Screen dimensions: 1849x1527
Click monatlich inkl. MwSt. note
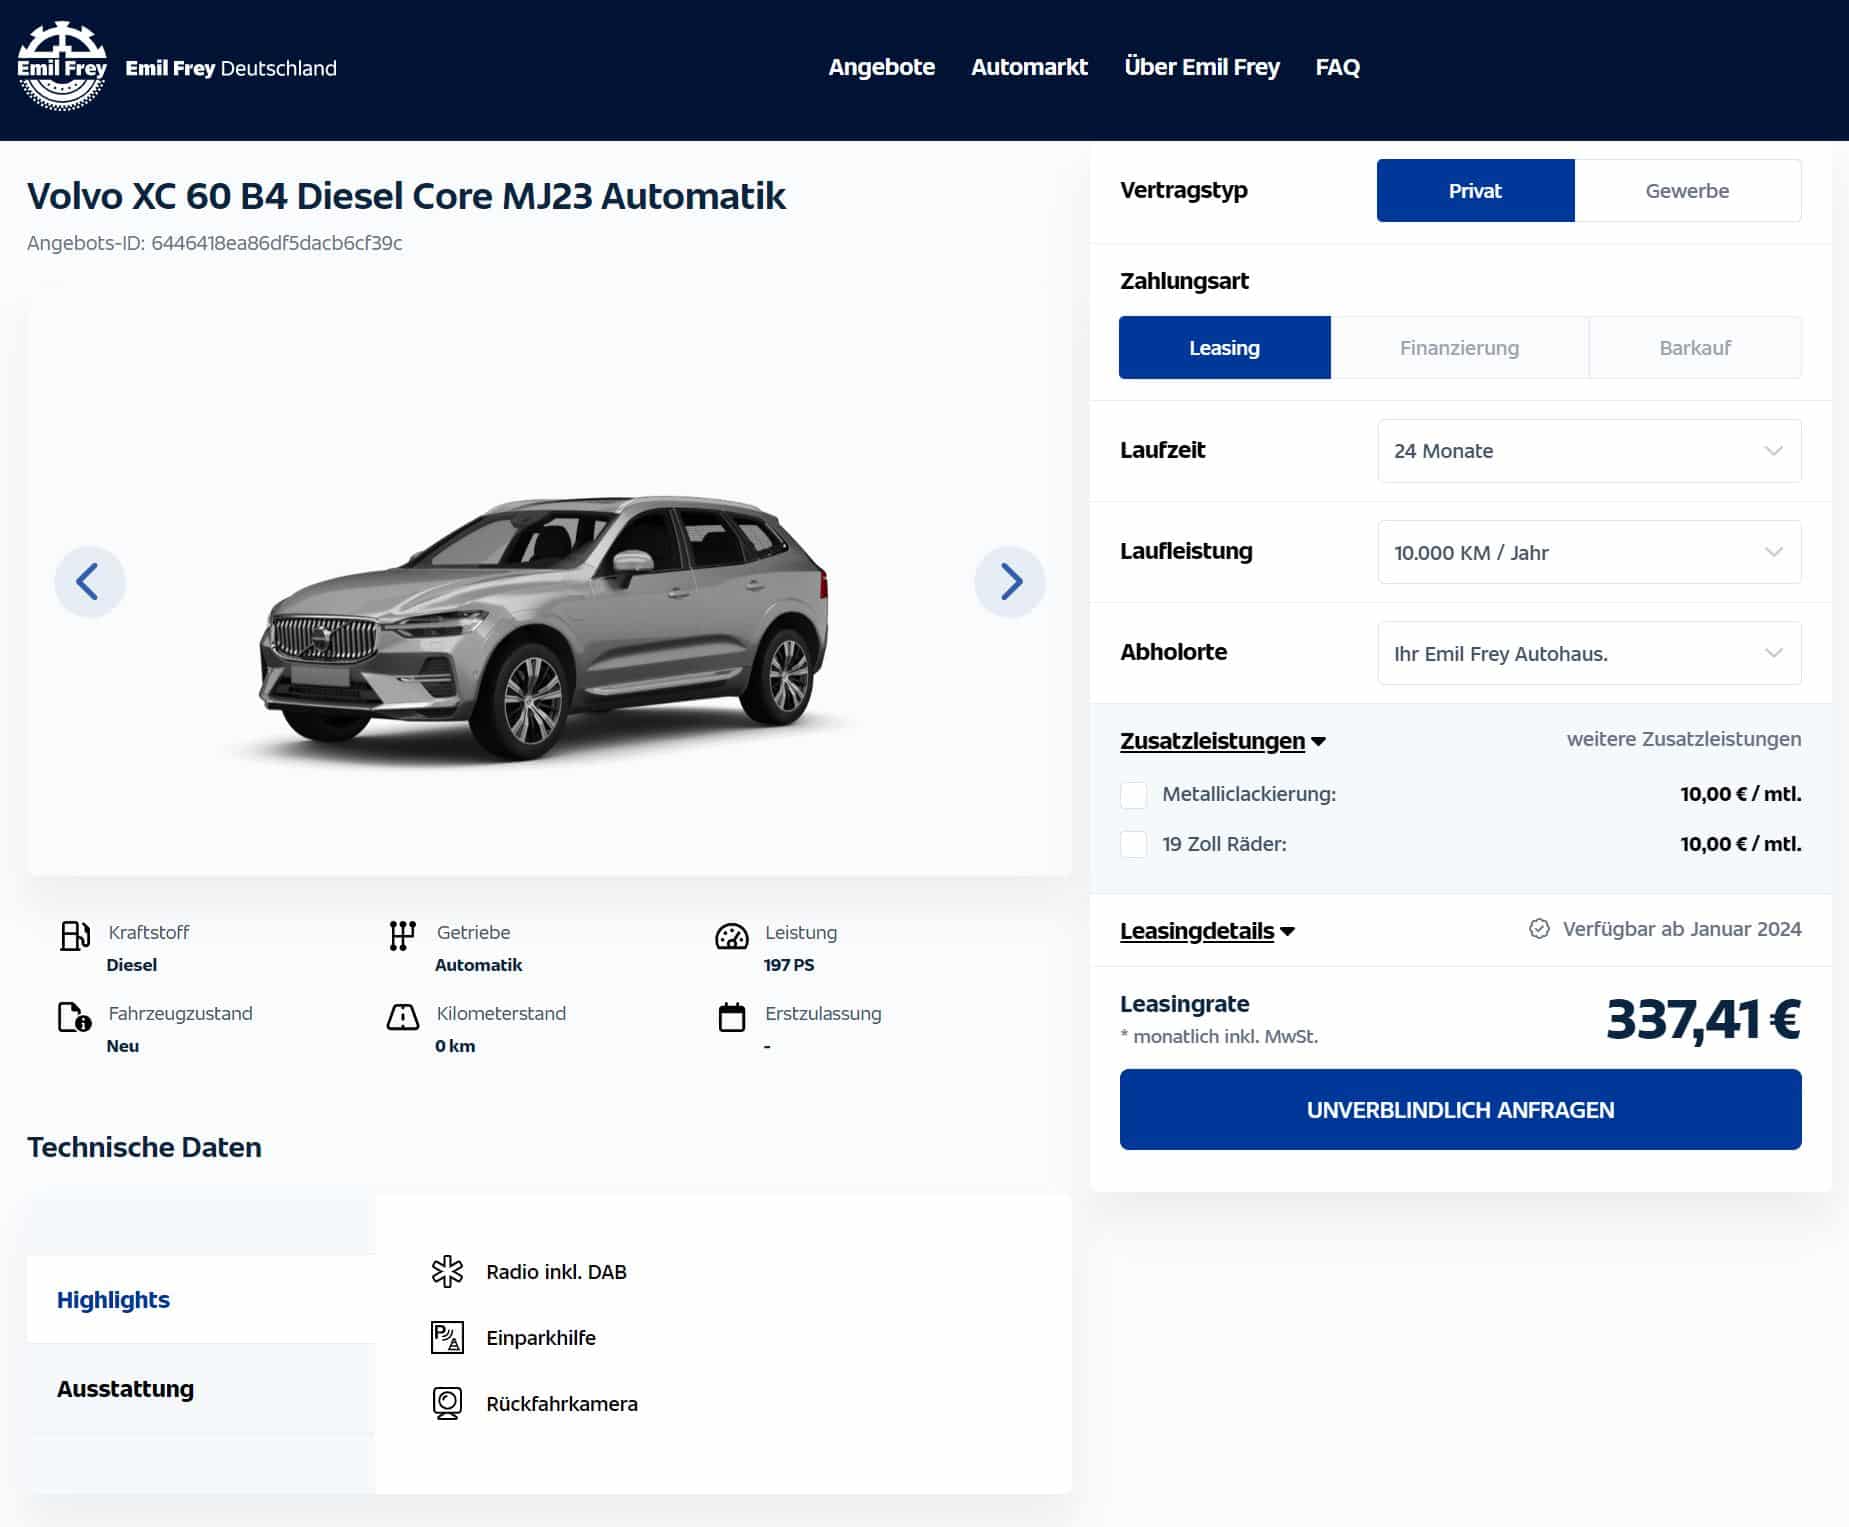[1219, 1037]
